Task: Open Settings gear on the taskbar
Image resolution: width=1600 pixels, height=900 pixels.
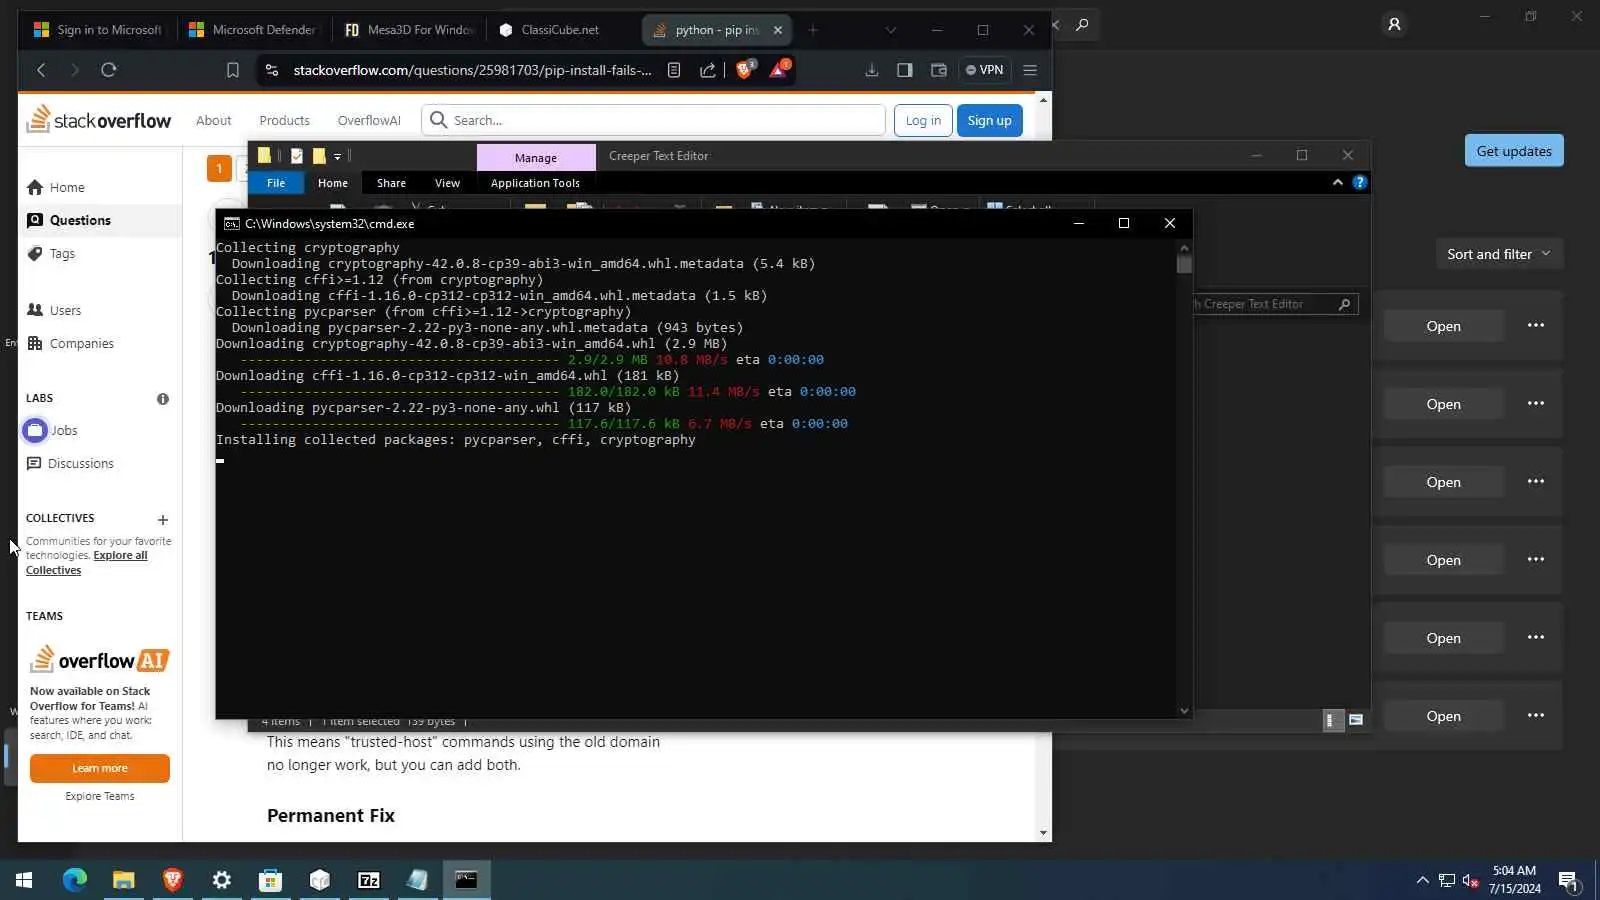Action: point(222,880)
